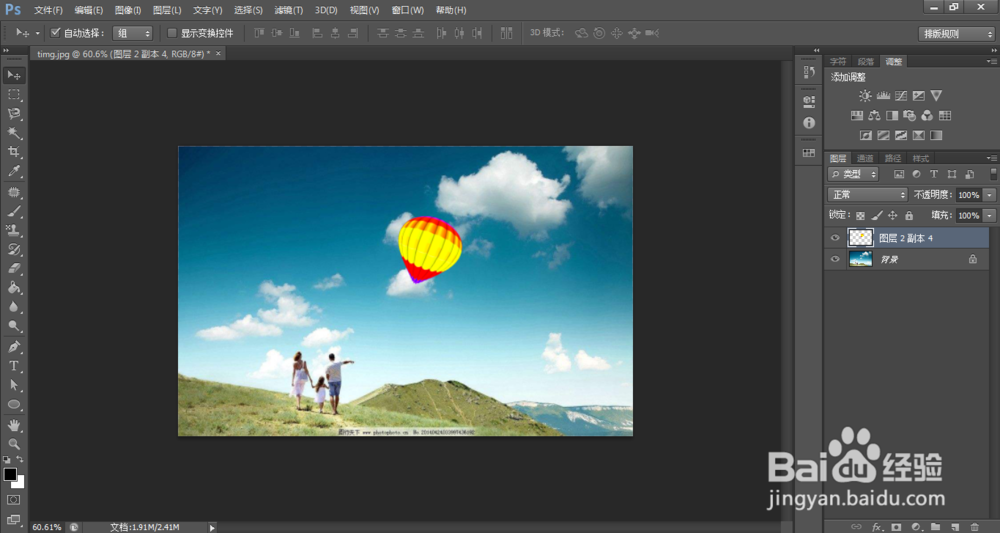Viewport: 1000px width, 533px height.
Task: Toggle lock all padlock icon
Action: (x=909, y=215)
